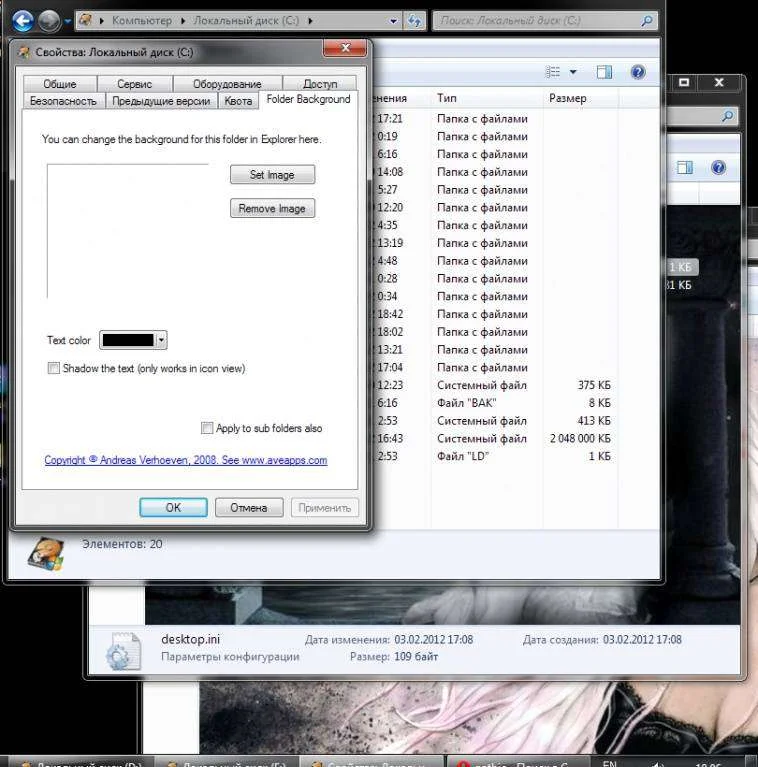Switch to the Безопасность tab
Image resolution: width=758 pixels, height=767 pixels.
click(x=64, y=101)
